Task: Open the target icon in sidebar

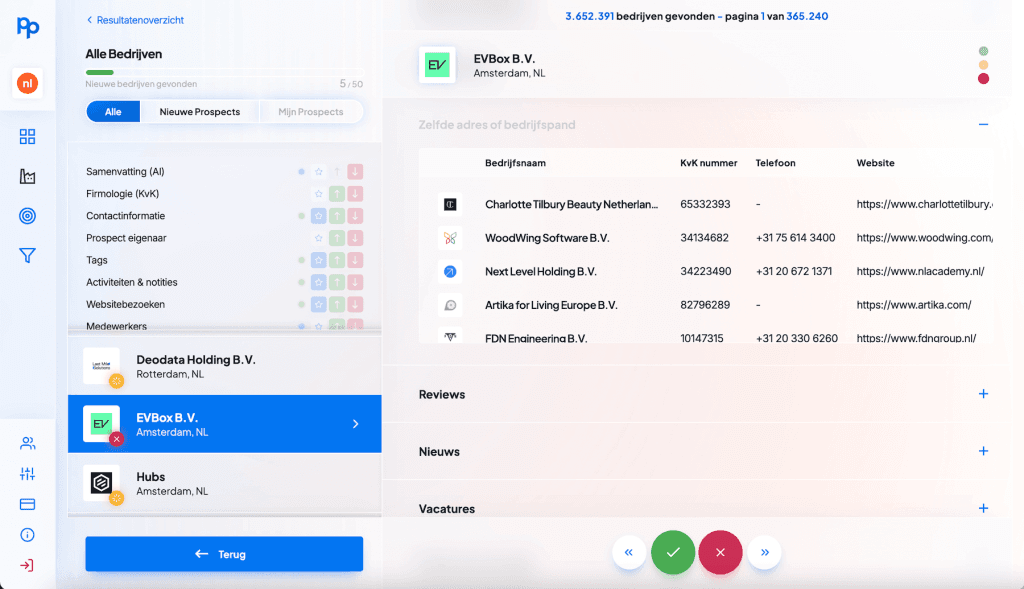Action: tap(27, 216)
